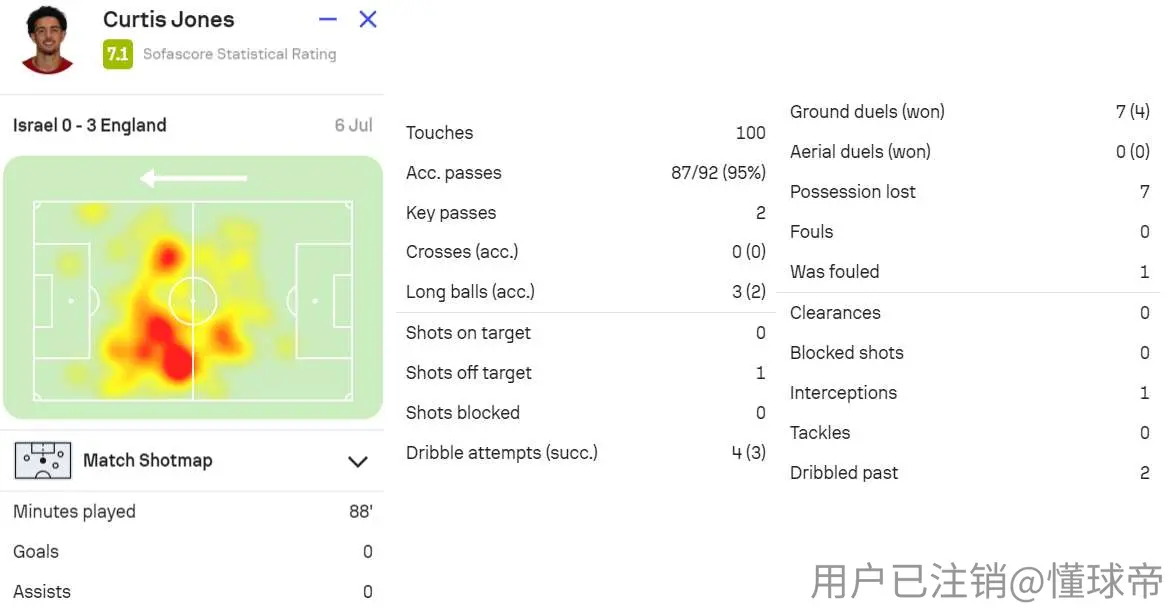The image size is (1175, 613).
Task: Open the Match Shotmap section label
Action: [148, 460]
